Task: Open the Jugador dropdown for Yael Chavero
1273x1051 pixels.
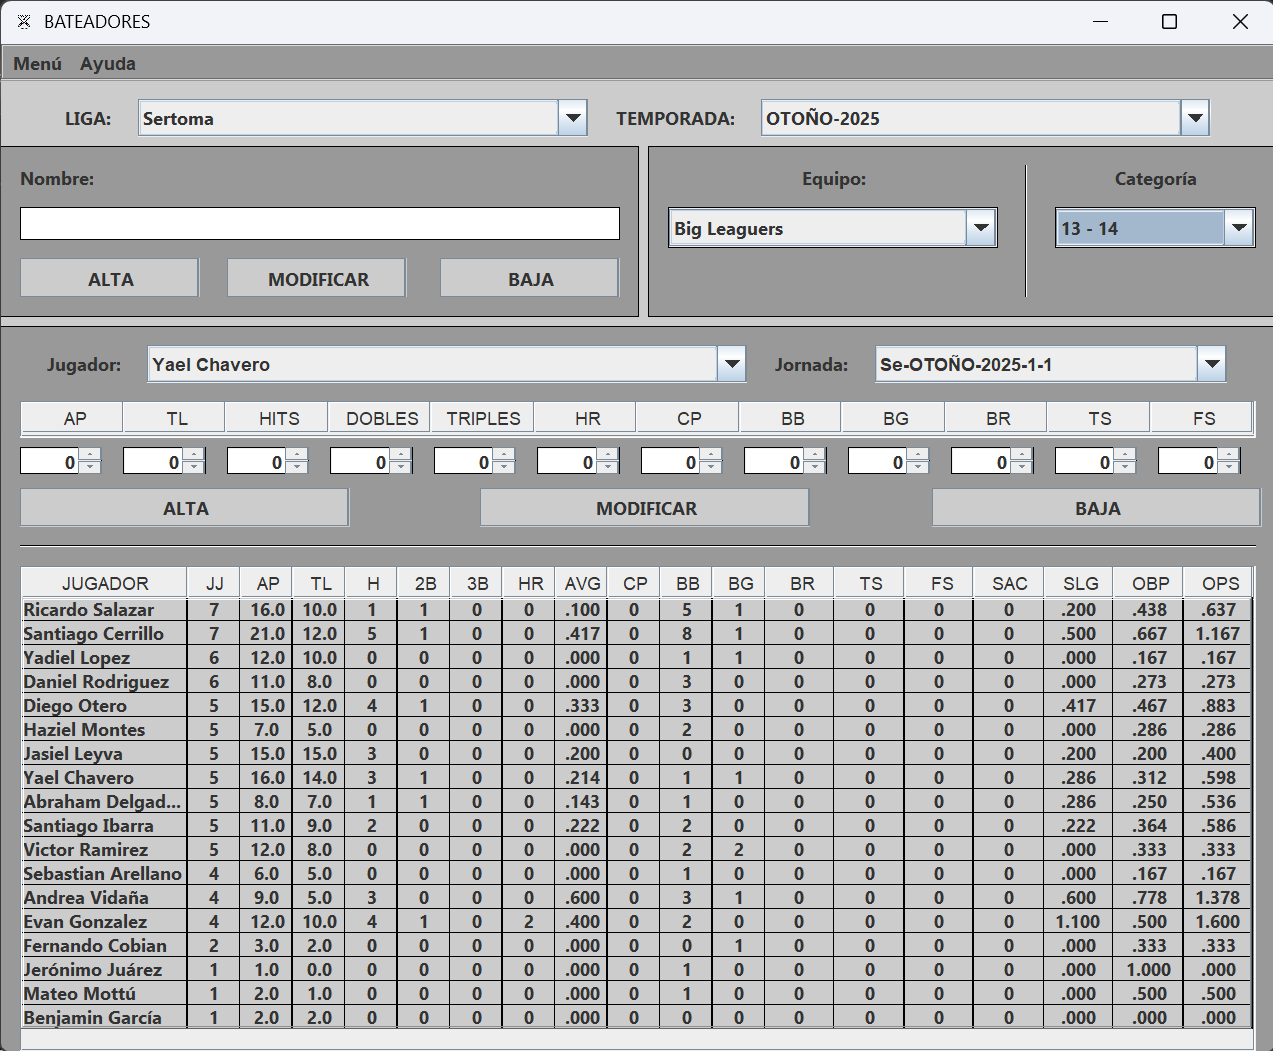Action: click(732, 364)
